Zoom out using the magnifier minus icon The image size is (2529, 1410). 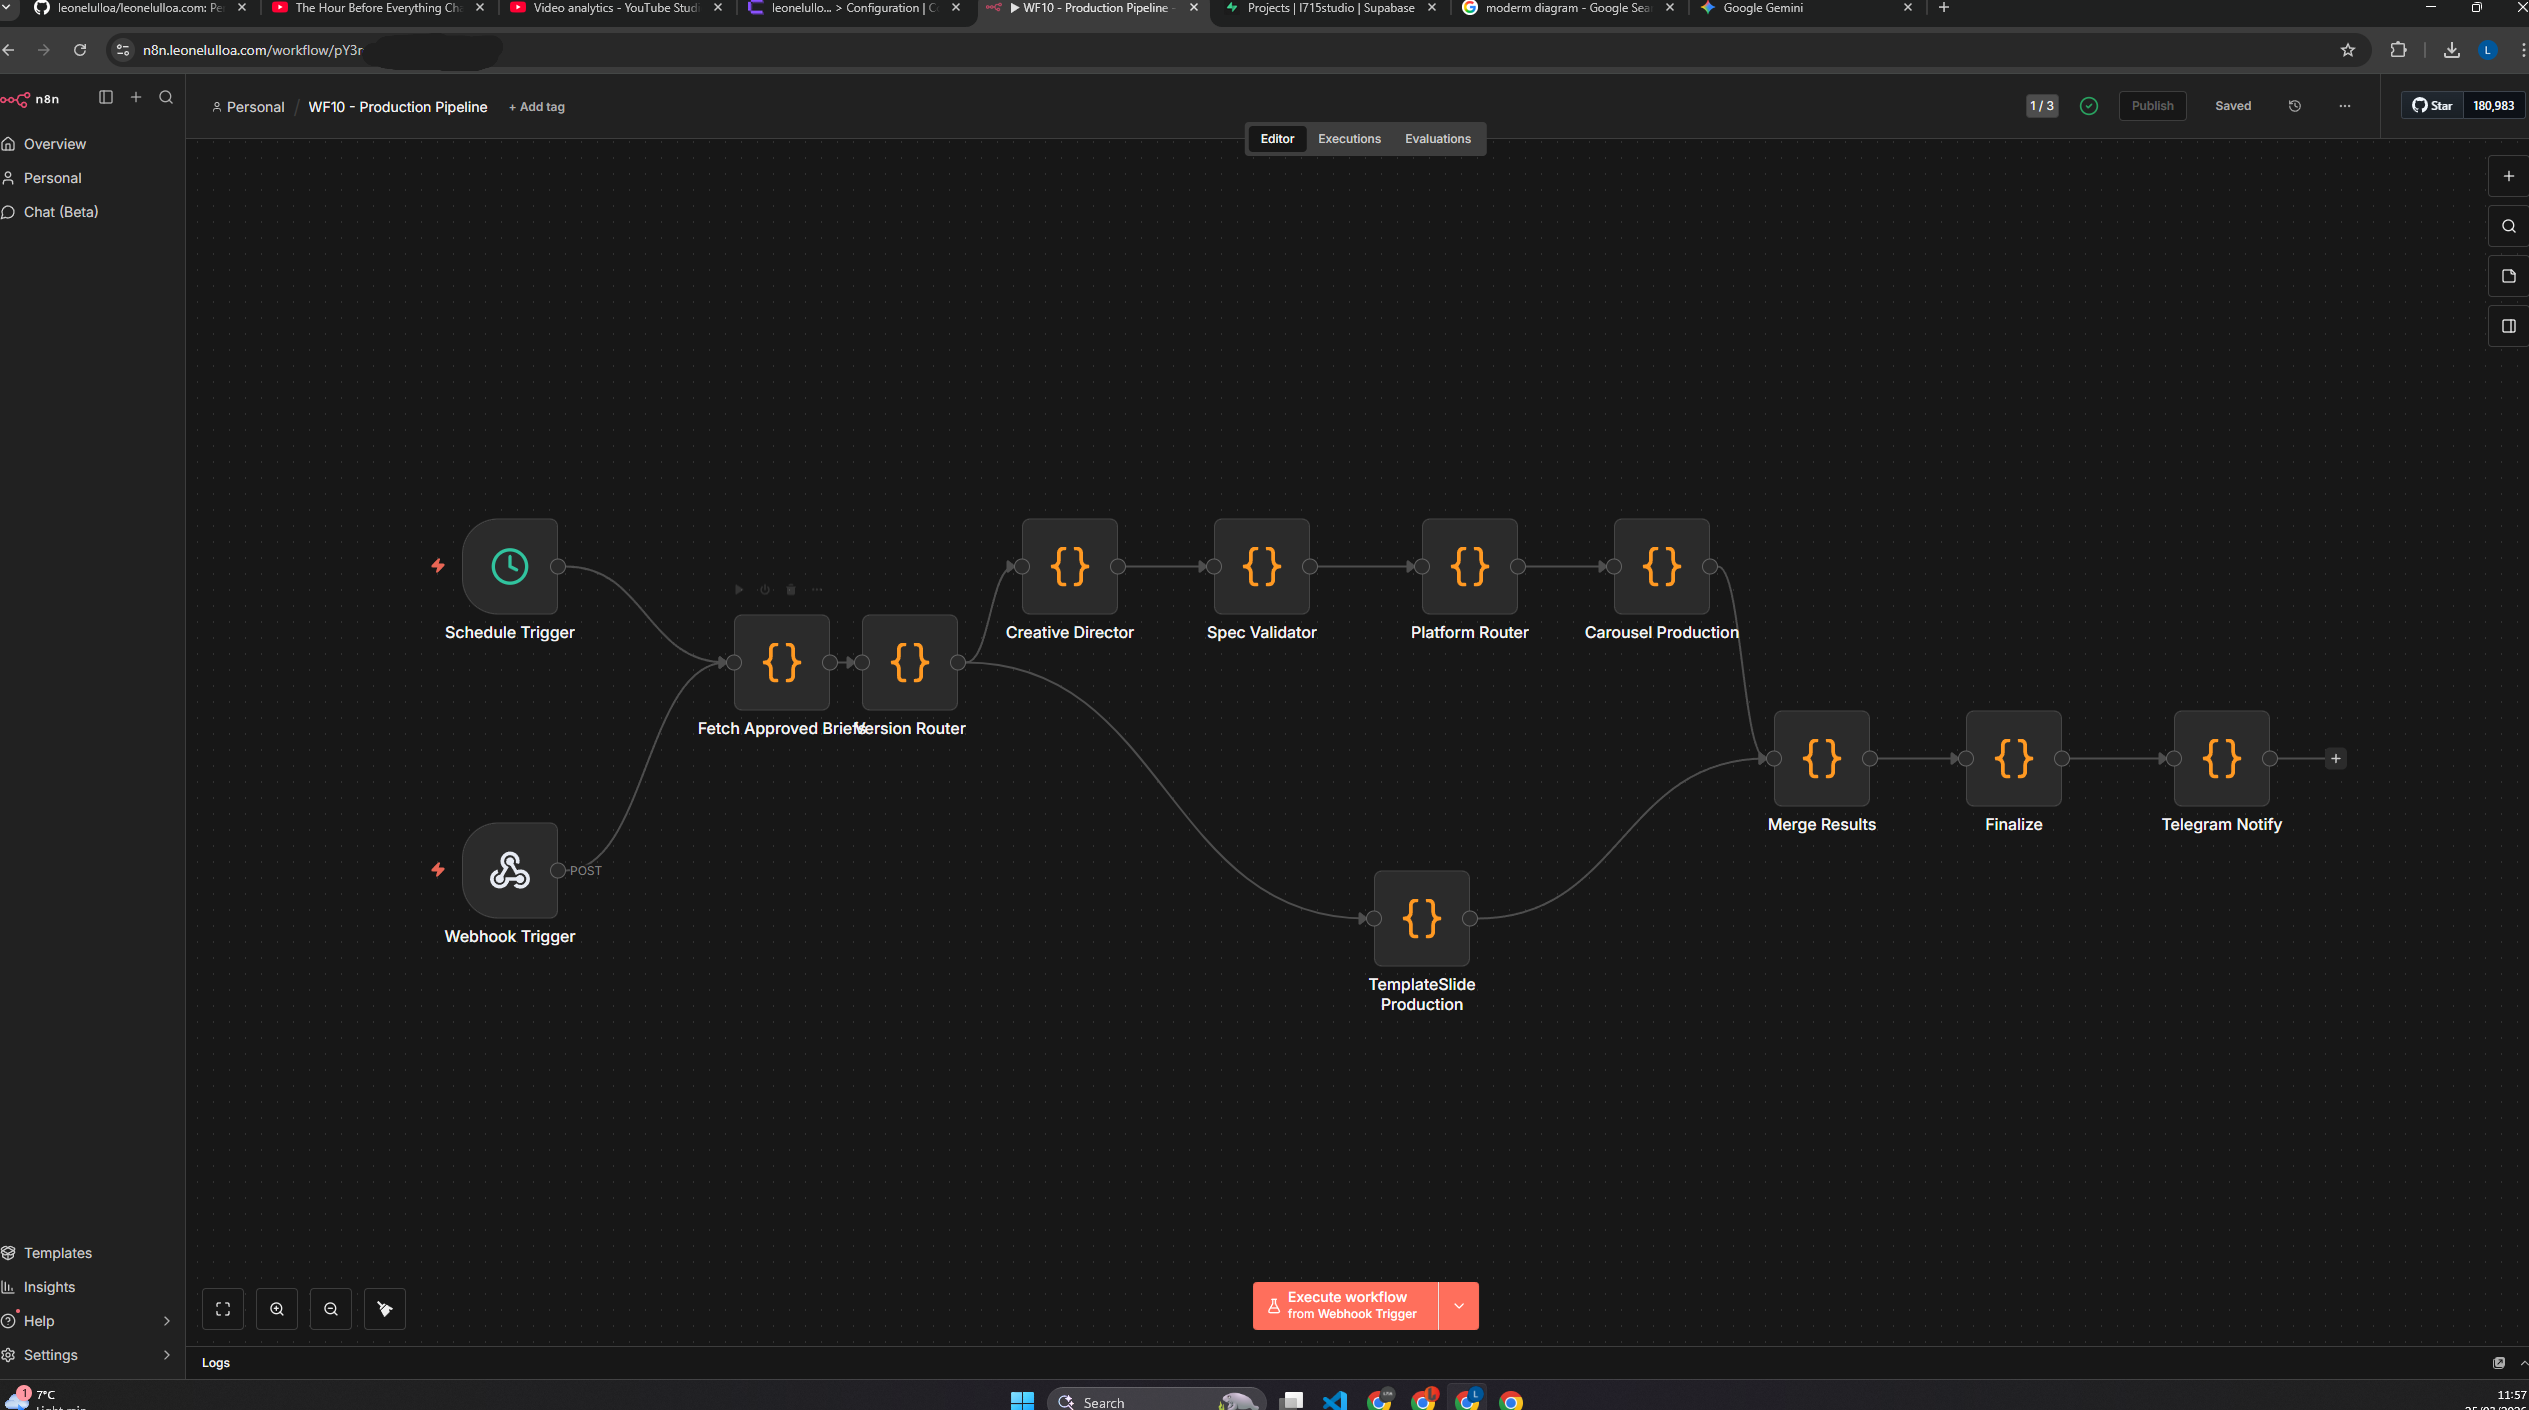tap(330, 1308)
